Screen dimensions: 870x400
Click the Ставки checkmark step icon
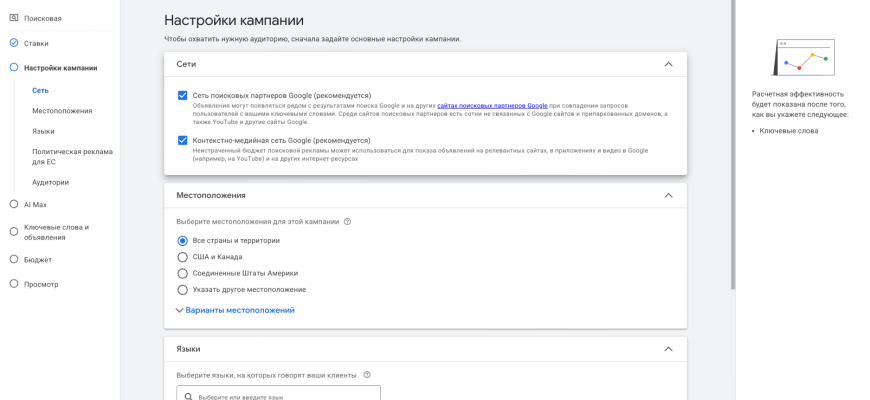tap(14, 43)
